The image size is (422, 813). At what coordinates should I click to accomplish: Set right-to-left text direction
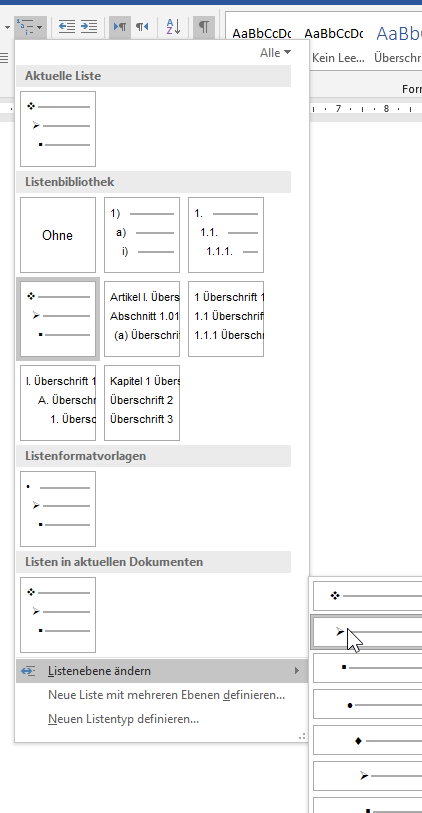point(142,26)
